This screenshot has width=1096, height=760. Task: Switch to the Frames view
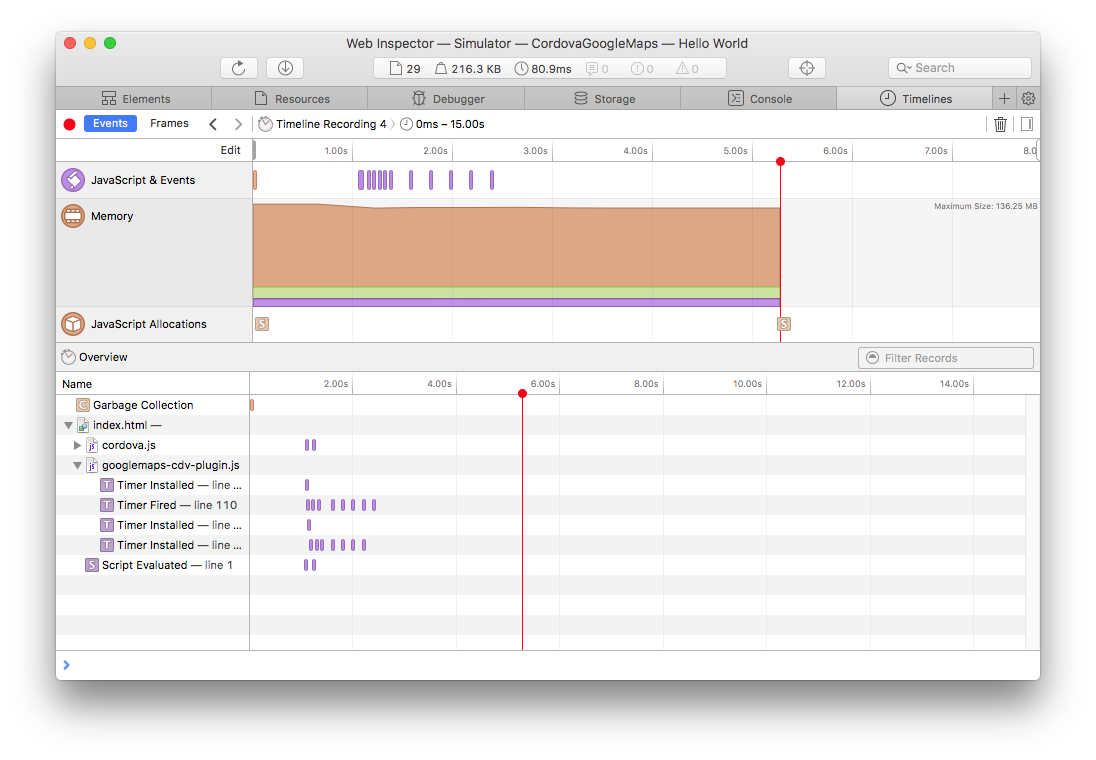click(x=169, y=123)
